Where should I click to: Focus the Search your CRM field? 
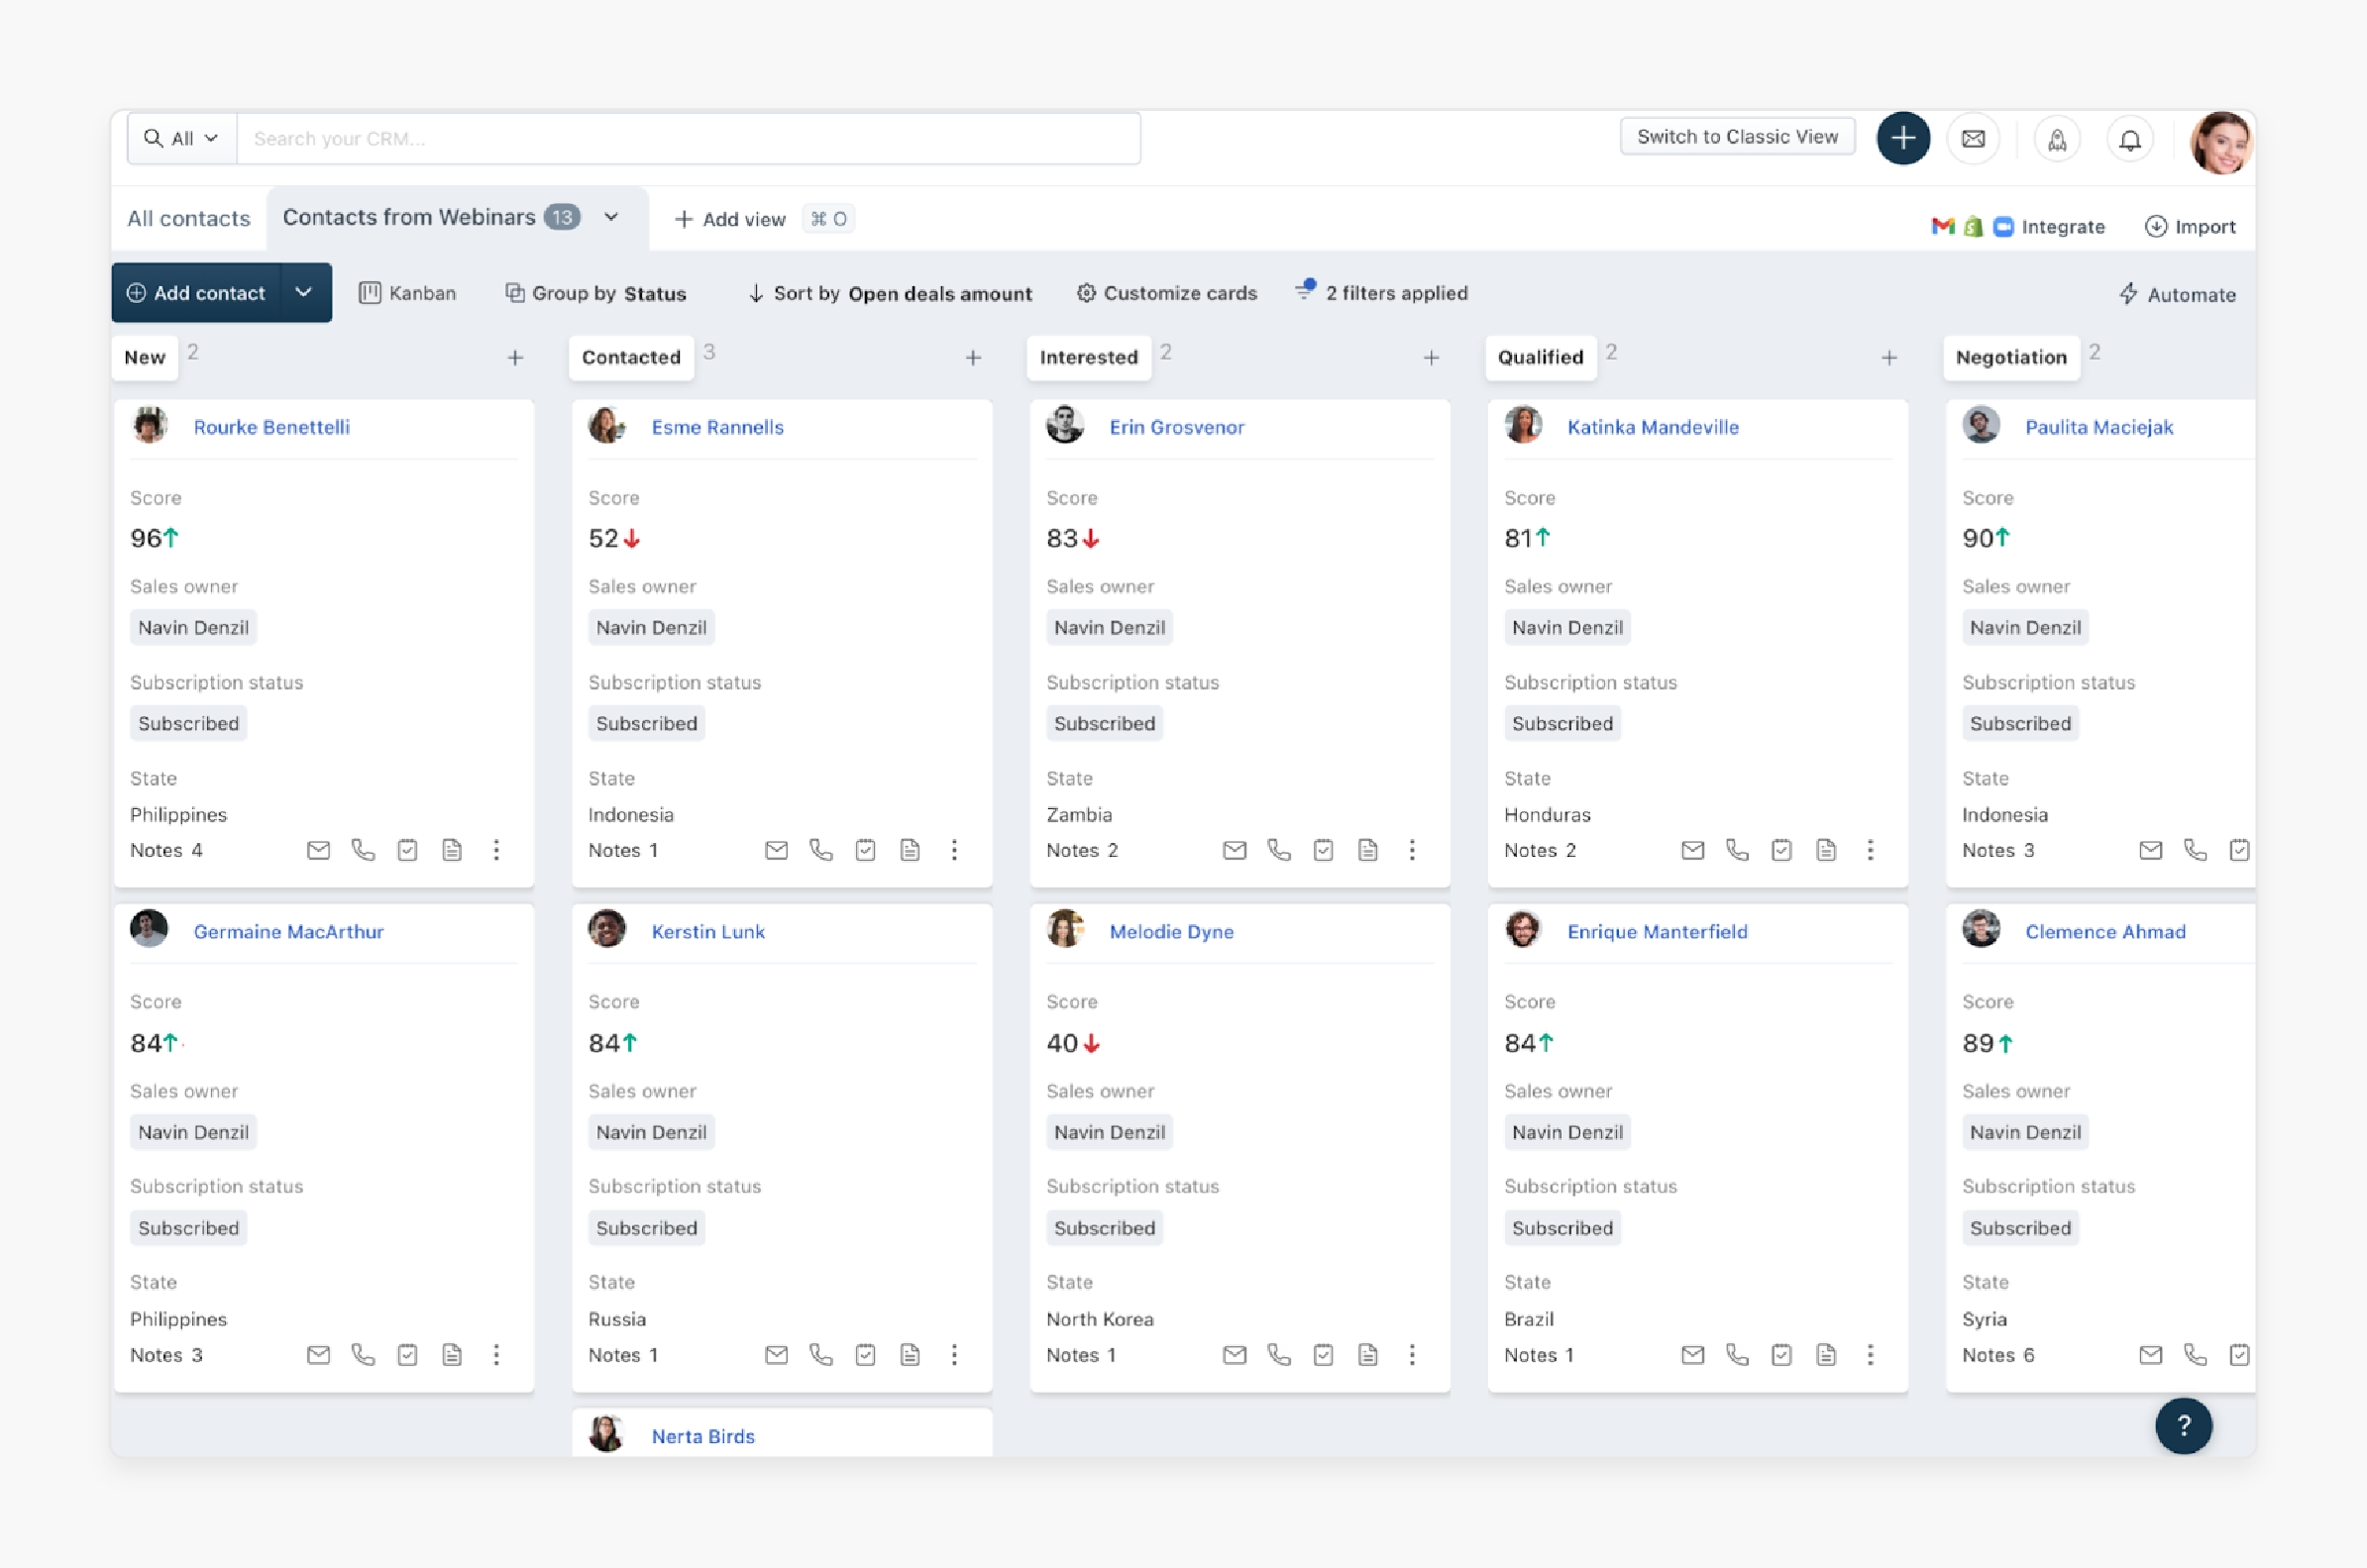pos(688,139)
